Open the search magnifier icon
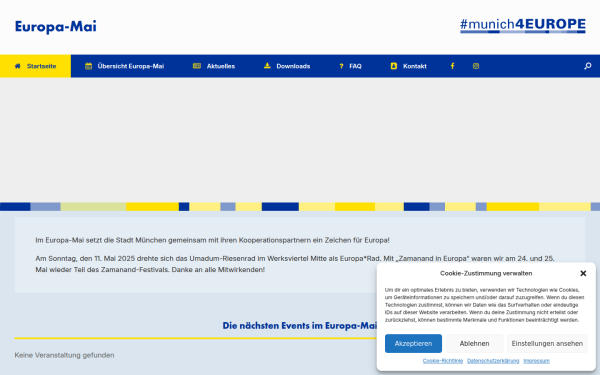Image resolution: width=600 pixels, height=375 pixels. (587, 66)
